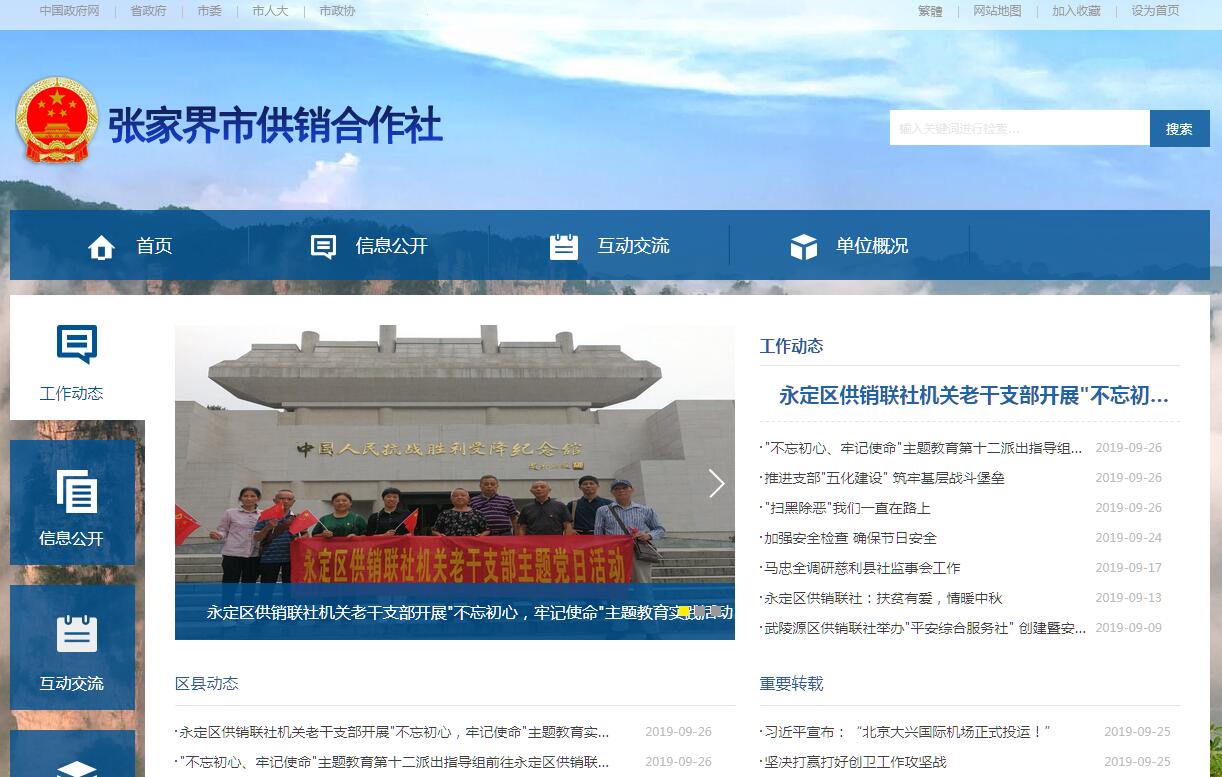Click the clipboard icon beside 互动交流 in navbar

point(564,247)
